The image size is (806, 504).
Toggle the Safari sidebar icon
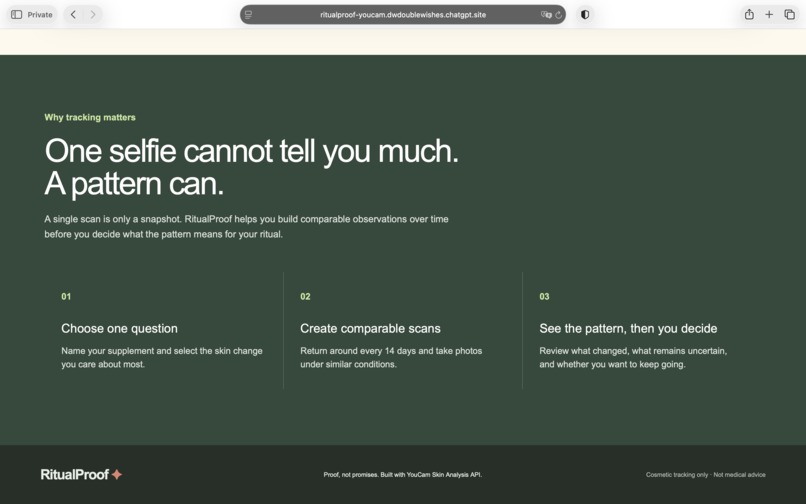(16, 14)
